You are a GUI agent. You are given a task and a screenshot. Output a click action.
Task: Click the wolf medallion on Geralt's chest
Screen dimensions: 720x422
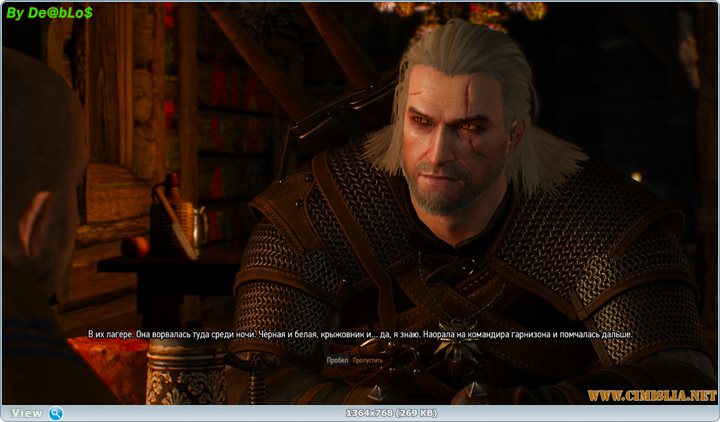(456, 352)
